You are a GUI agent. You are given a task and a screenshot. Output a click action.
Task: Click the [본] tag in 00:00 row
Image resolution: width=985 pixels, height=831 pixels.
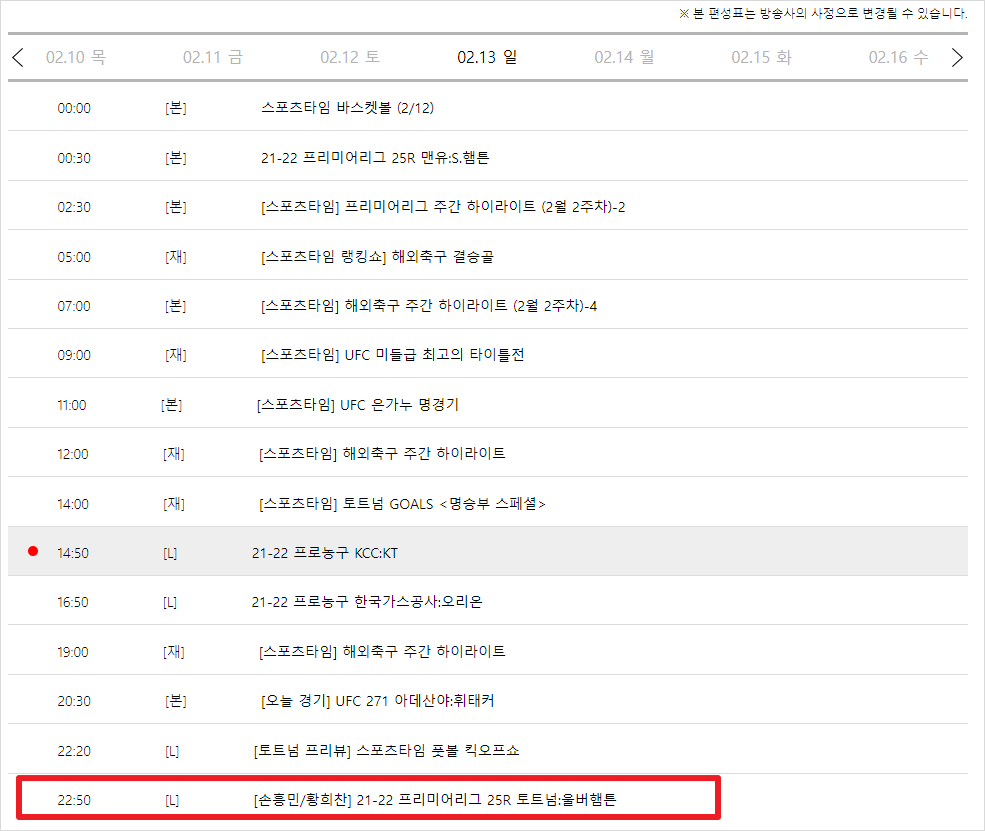click(176, 108)
